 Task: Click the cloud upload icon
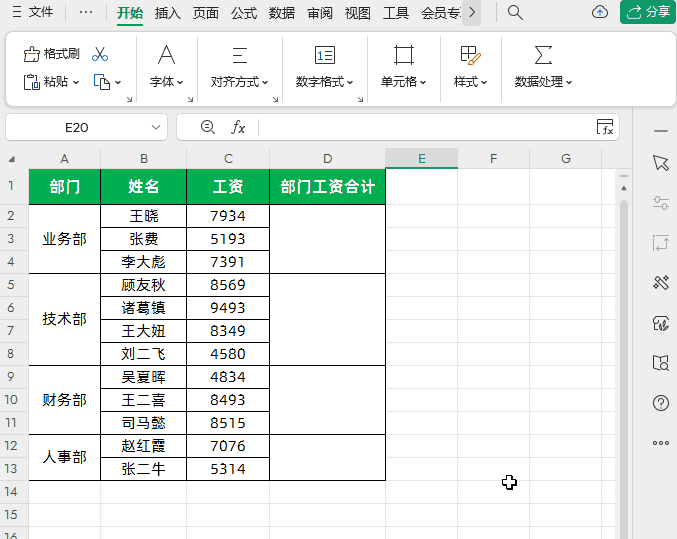click(x=600, y=12)
